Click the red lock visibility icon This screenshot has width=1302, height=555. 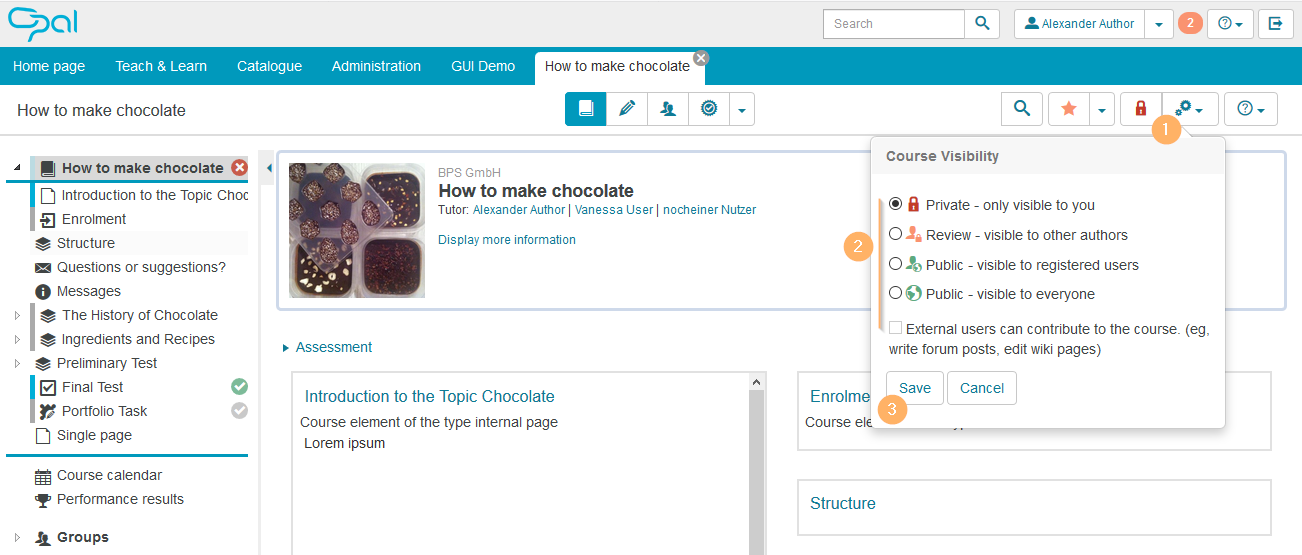[1140, 109]
